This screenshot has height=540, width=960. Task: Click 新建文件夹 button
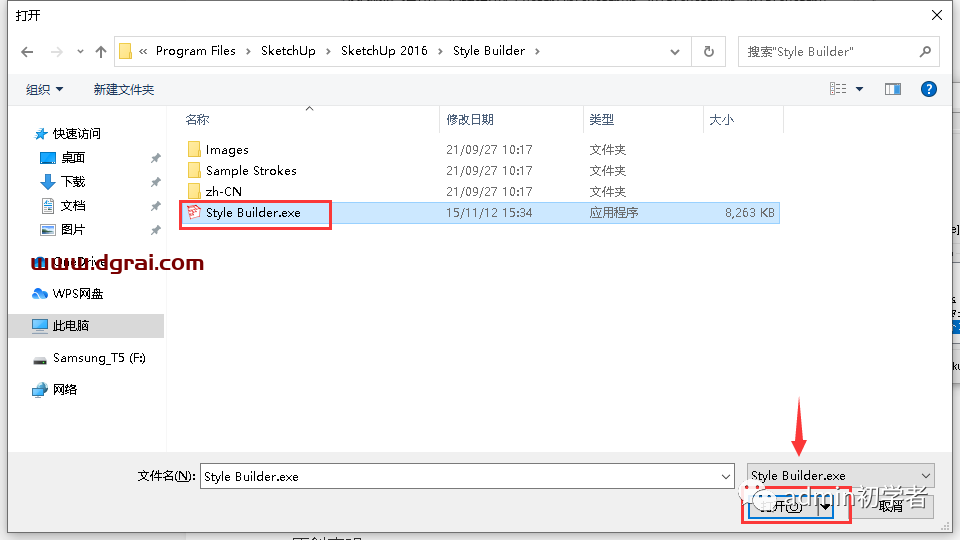[124, 89]
